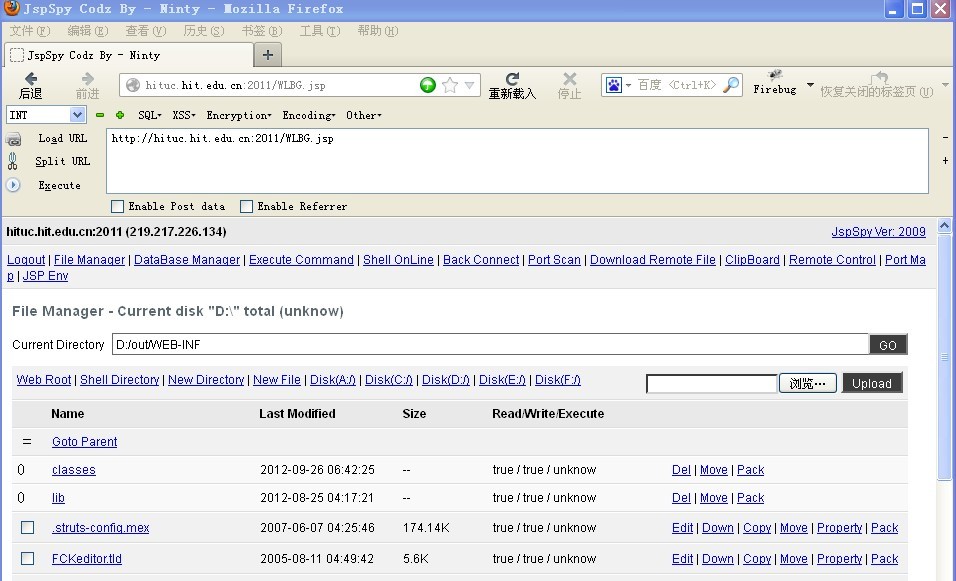Select the JspSpy Codz By - Ninty tab

(x=129, y=55)
